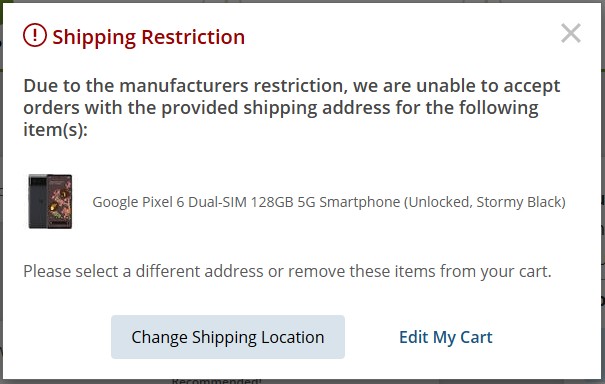605x384 pixels.
Task: Close the Shipping Restriction dialog
Action: pos(571,33)
